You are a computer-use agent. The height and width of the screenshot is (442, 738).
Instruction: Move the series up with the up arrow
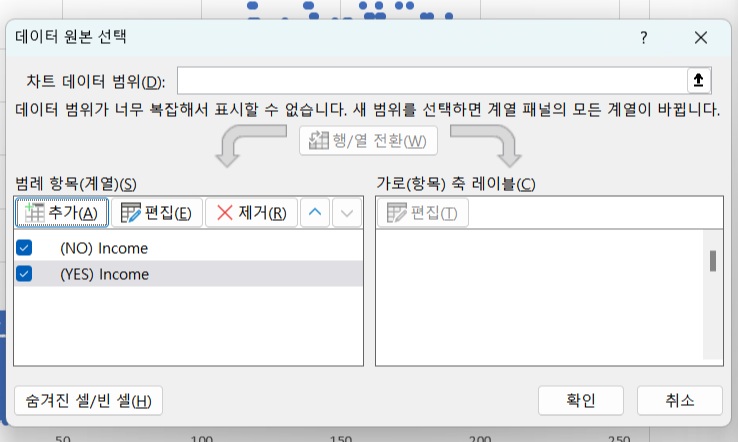[x=315, y=213]
